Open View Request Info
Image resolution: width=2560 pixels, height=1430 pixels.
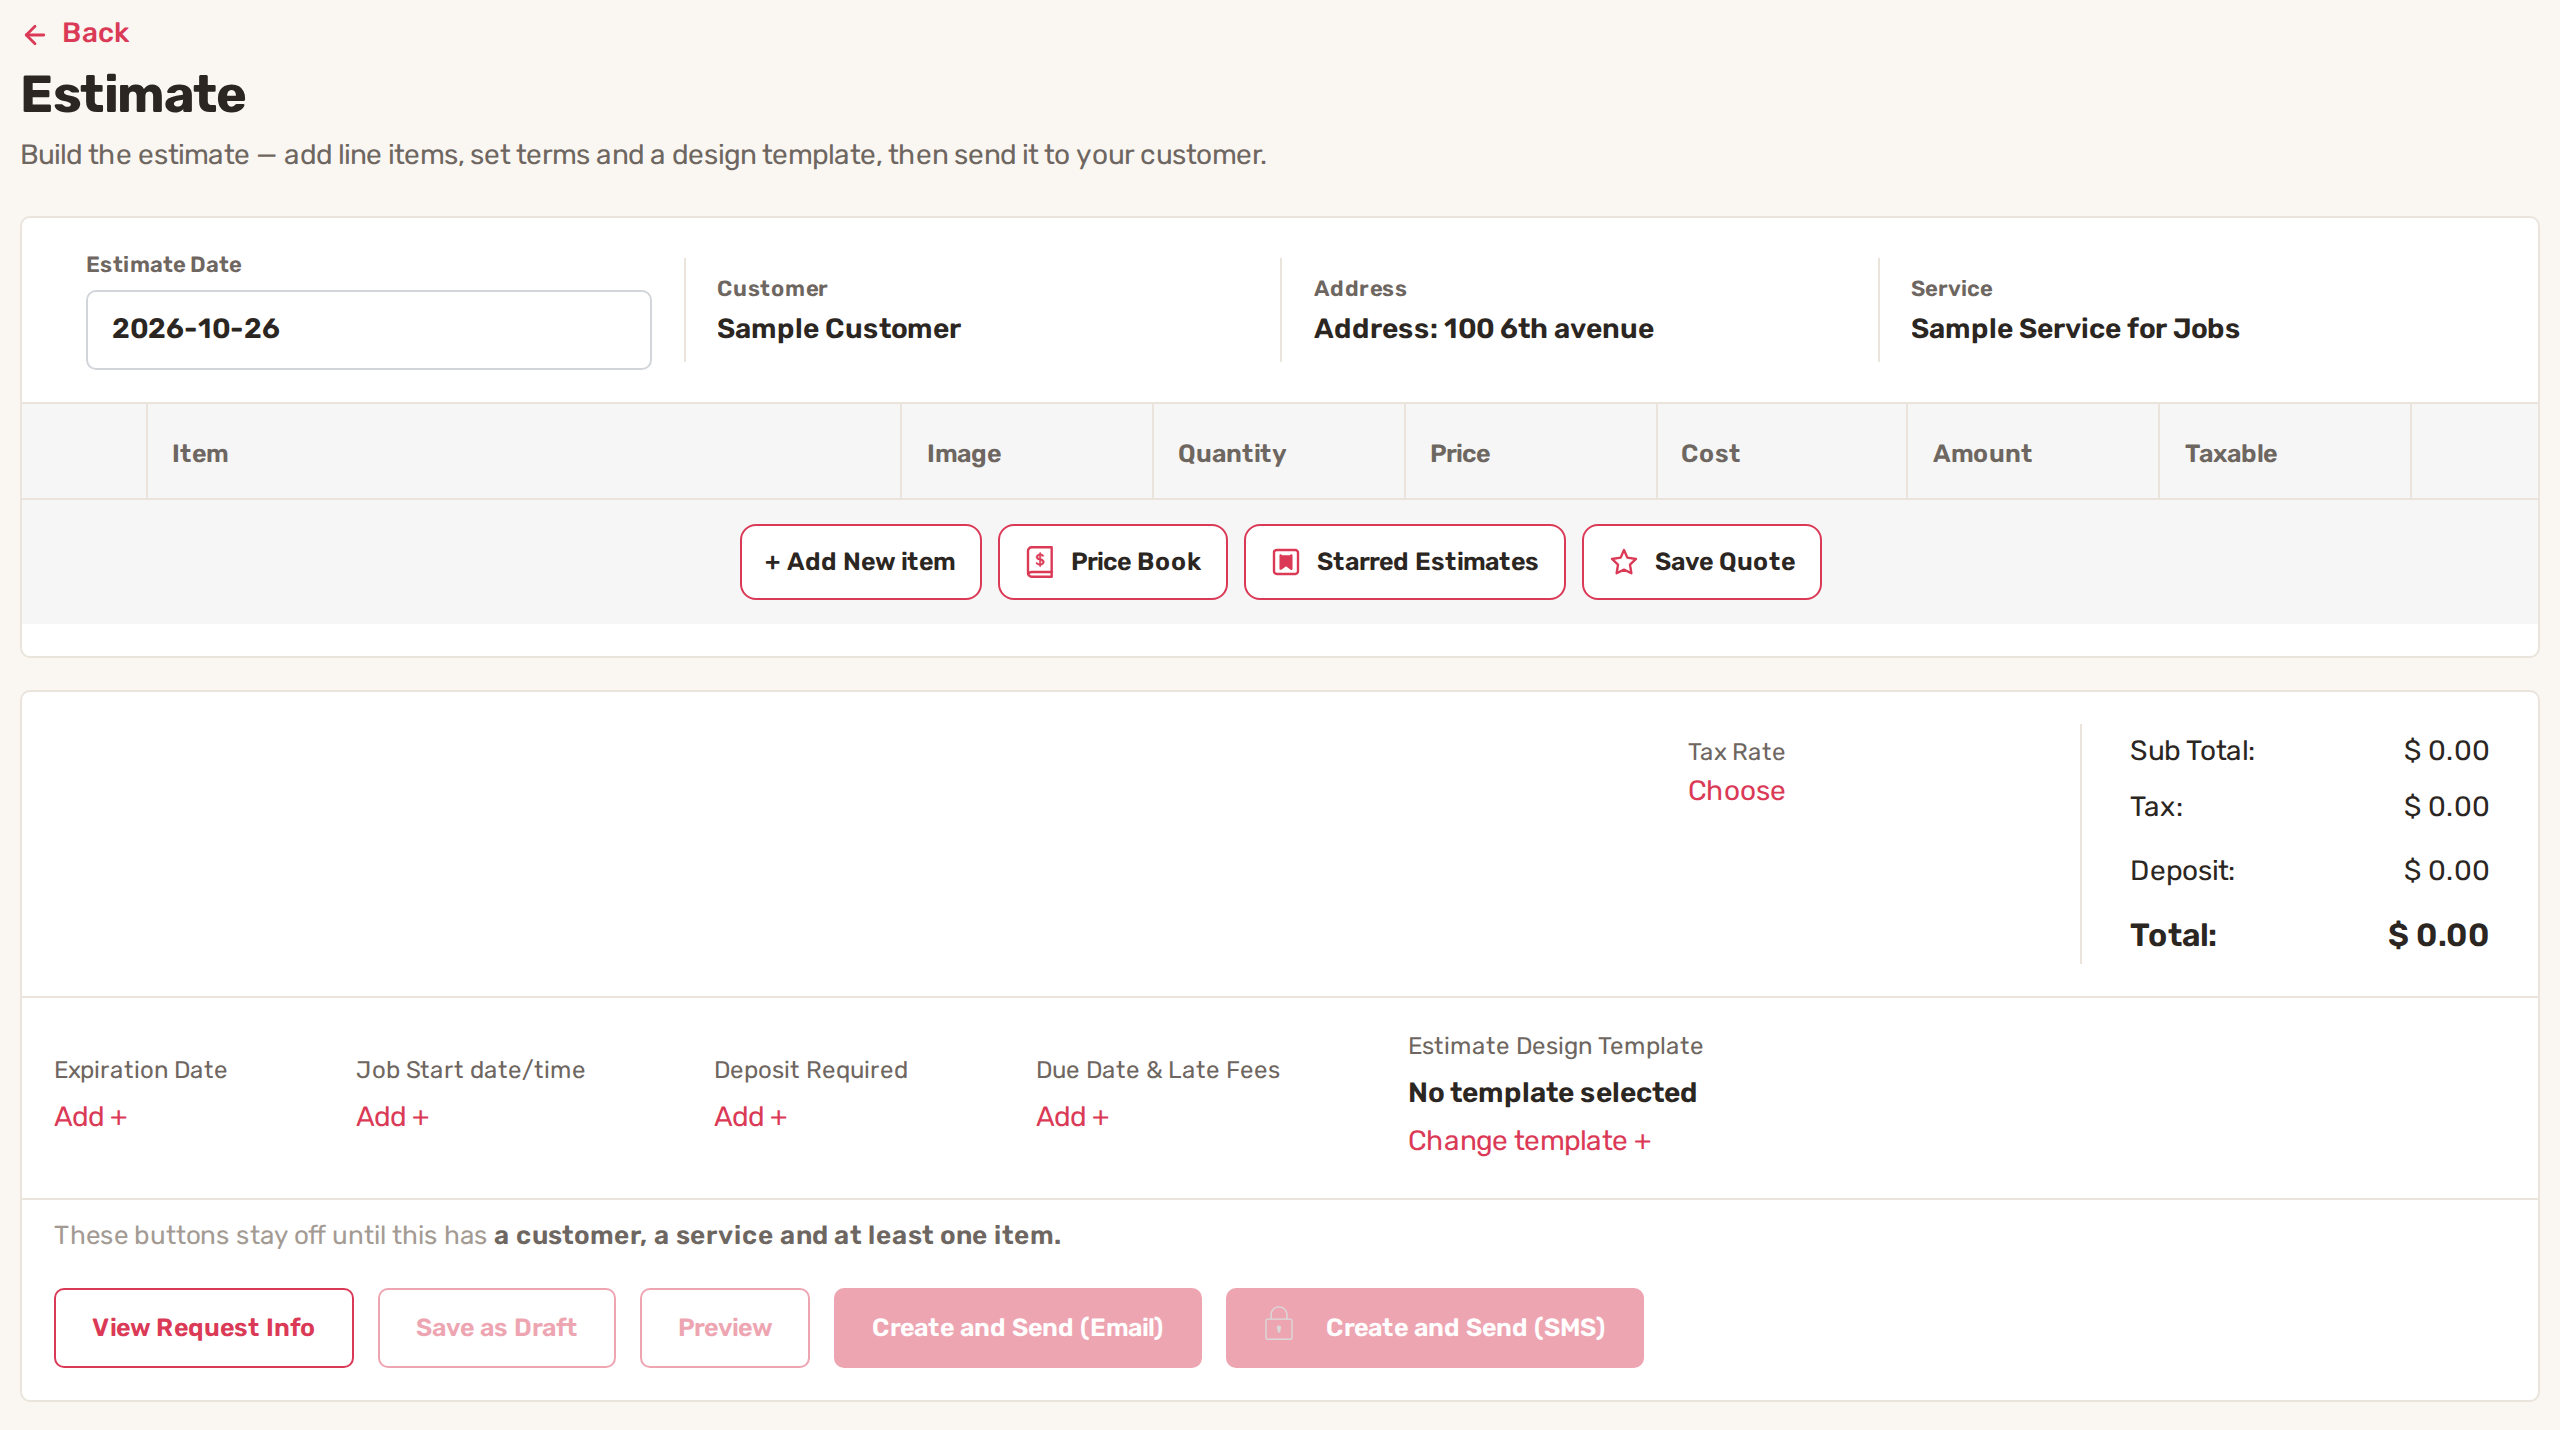tap(204, 1328)
